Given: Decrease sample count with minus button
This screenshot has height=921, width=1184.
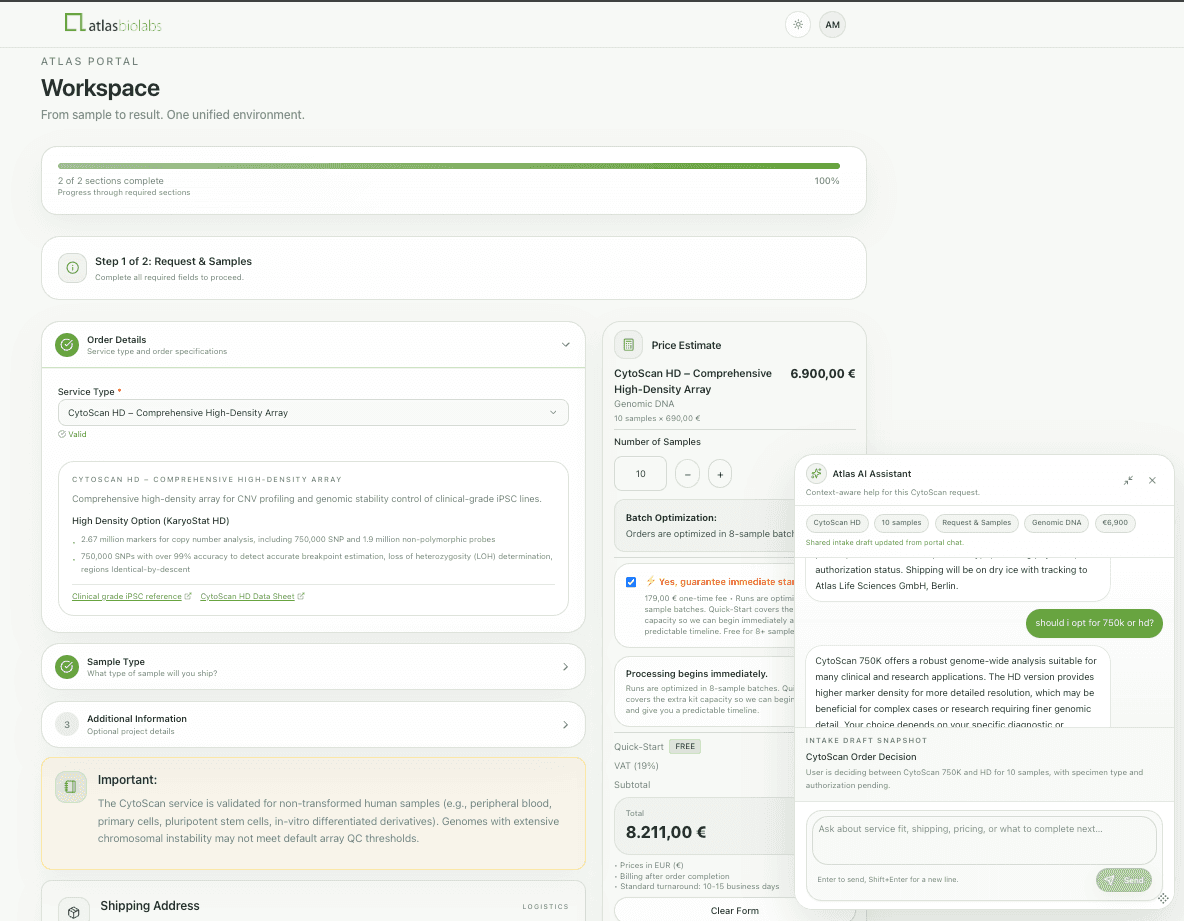Looking at the screenshot, I should coord(687,474).
